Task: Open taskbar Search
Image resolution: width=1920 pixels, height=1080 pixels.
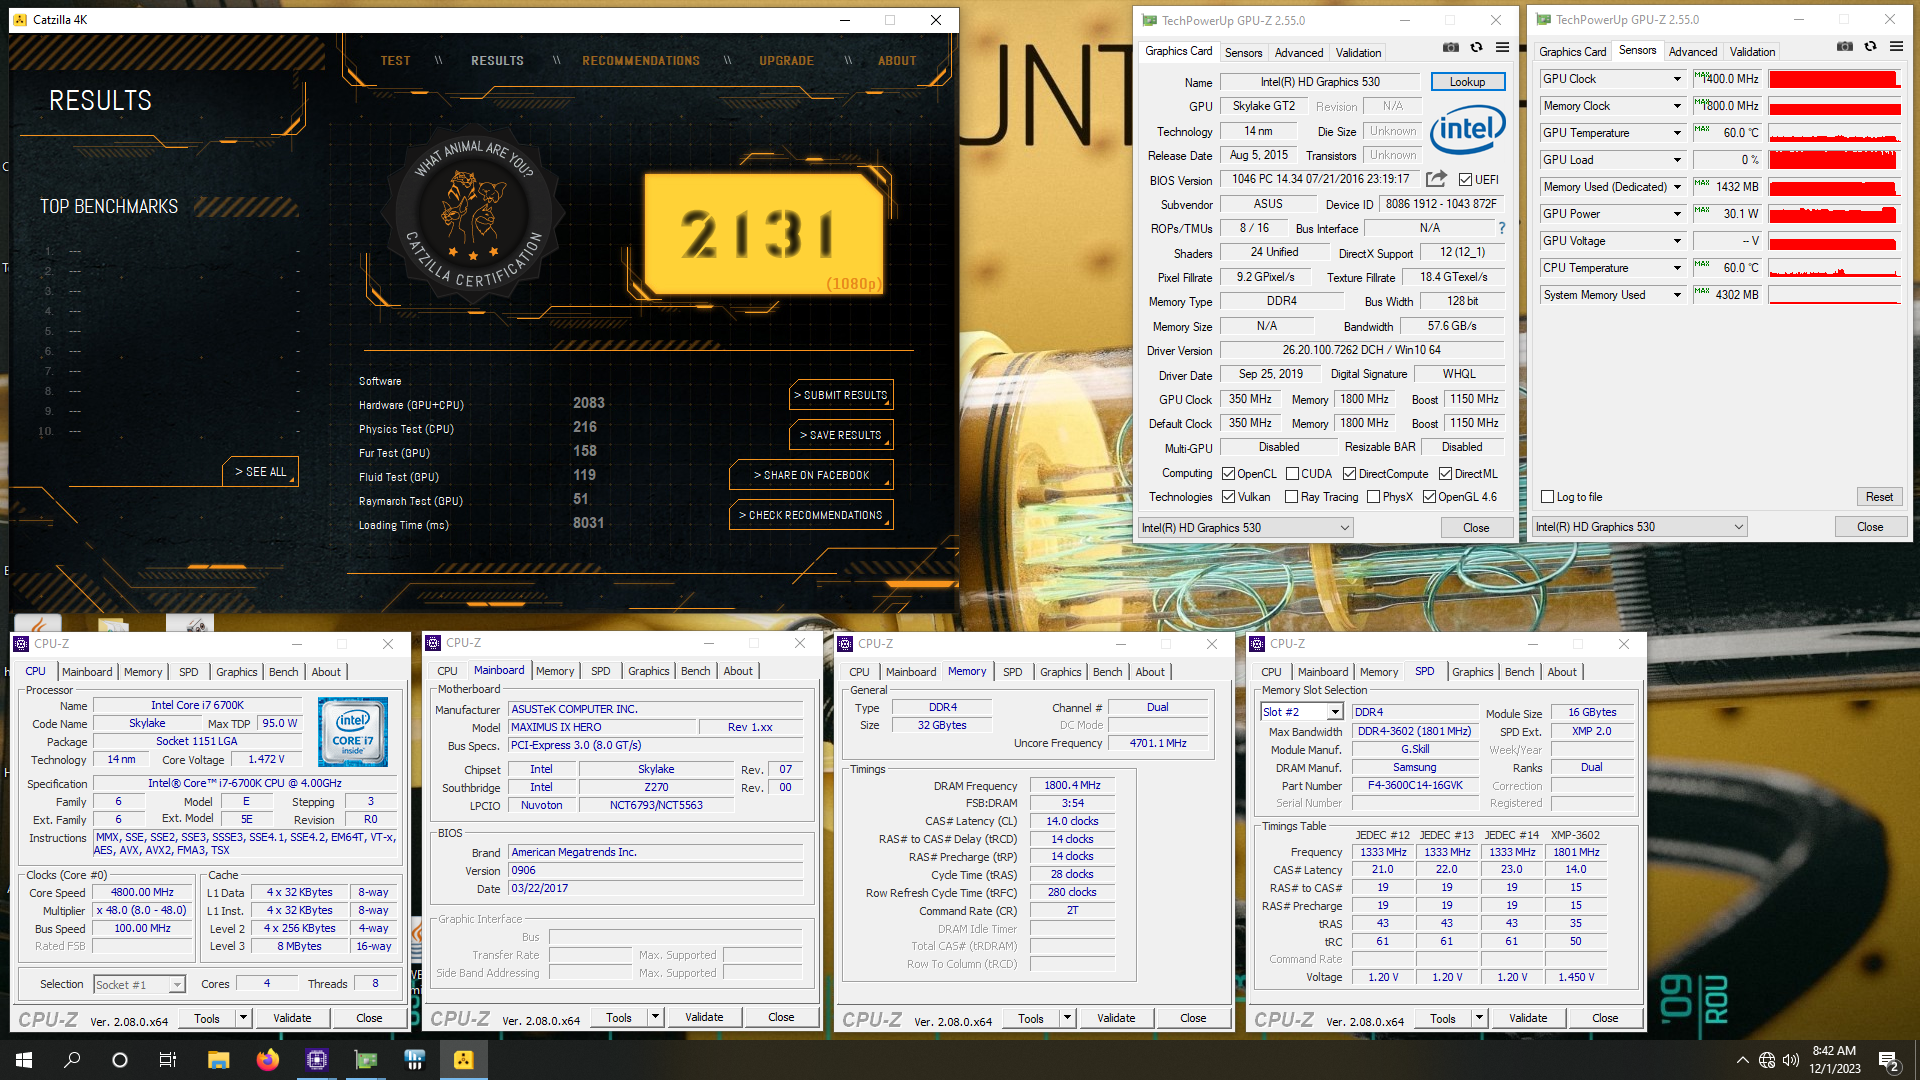Action: pyautogui.click(x=72, y=1060)
